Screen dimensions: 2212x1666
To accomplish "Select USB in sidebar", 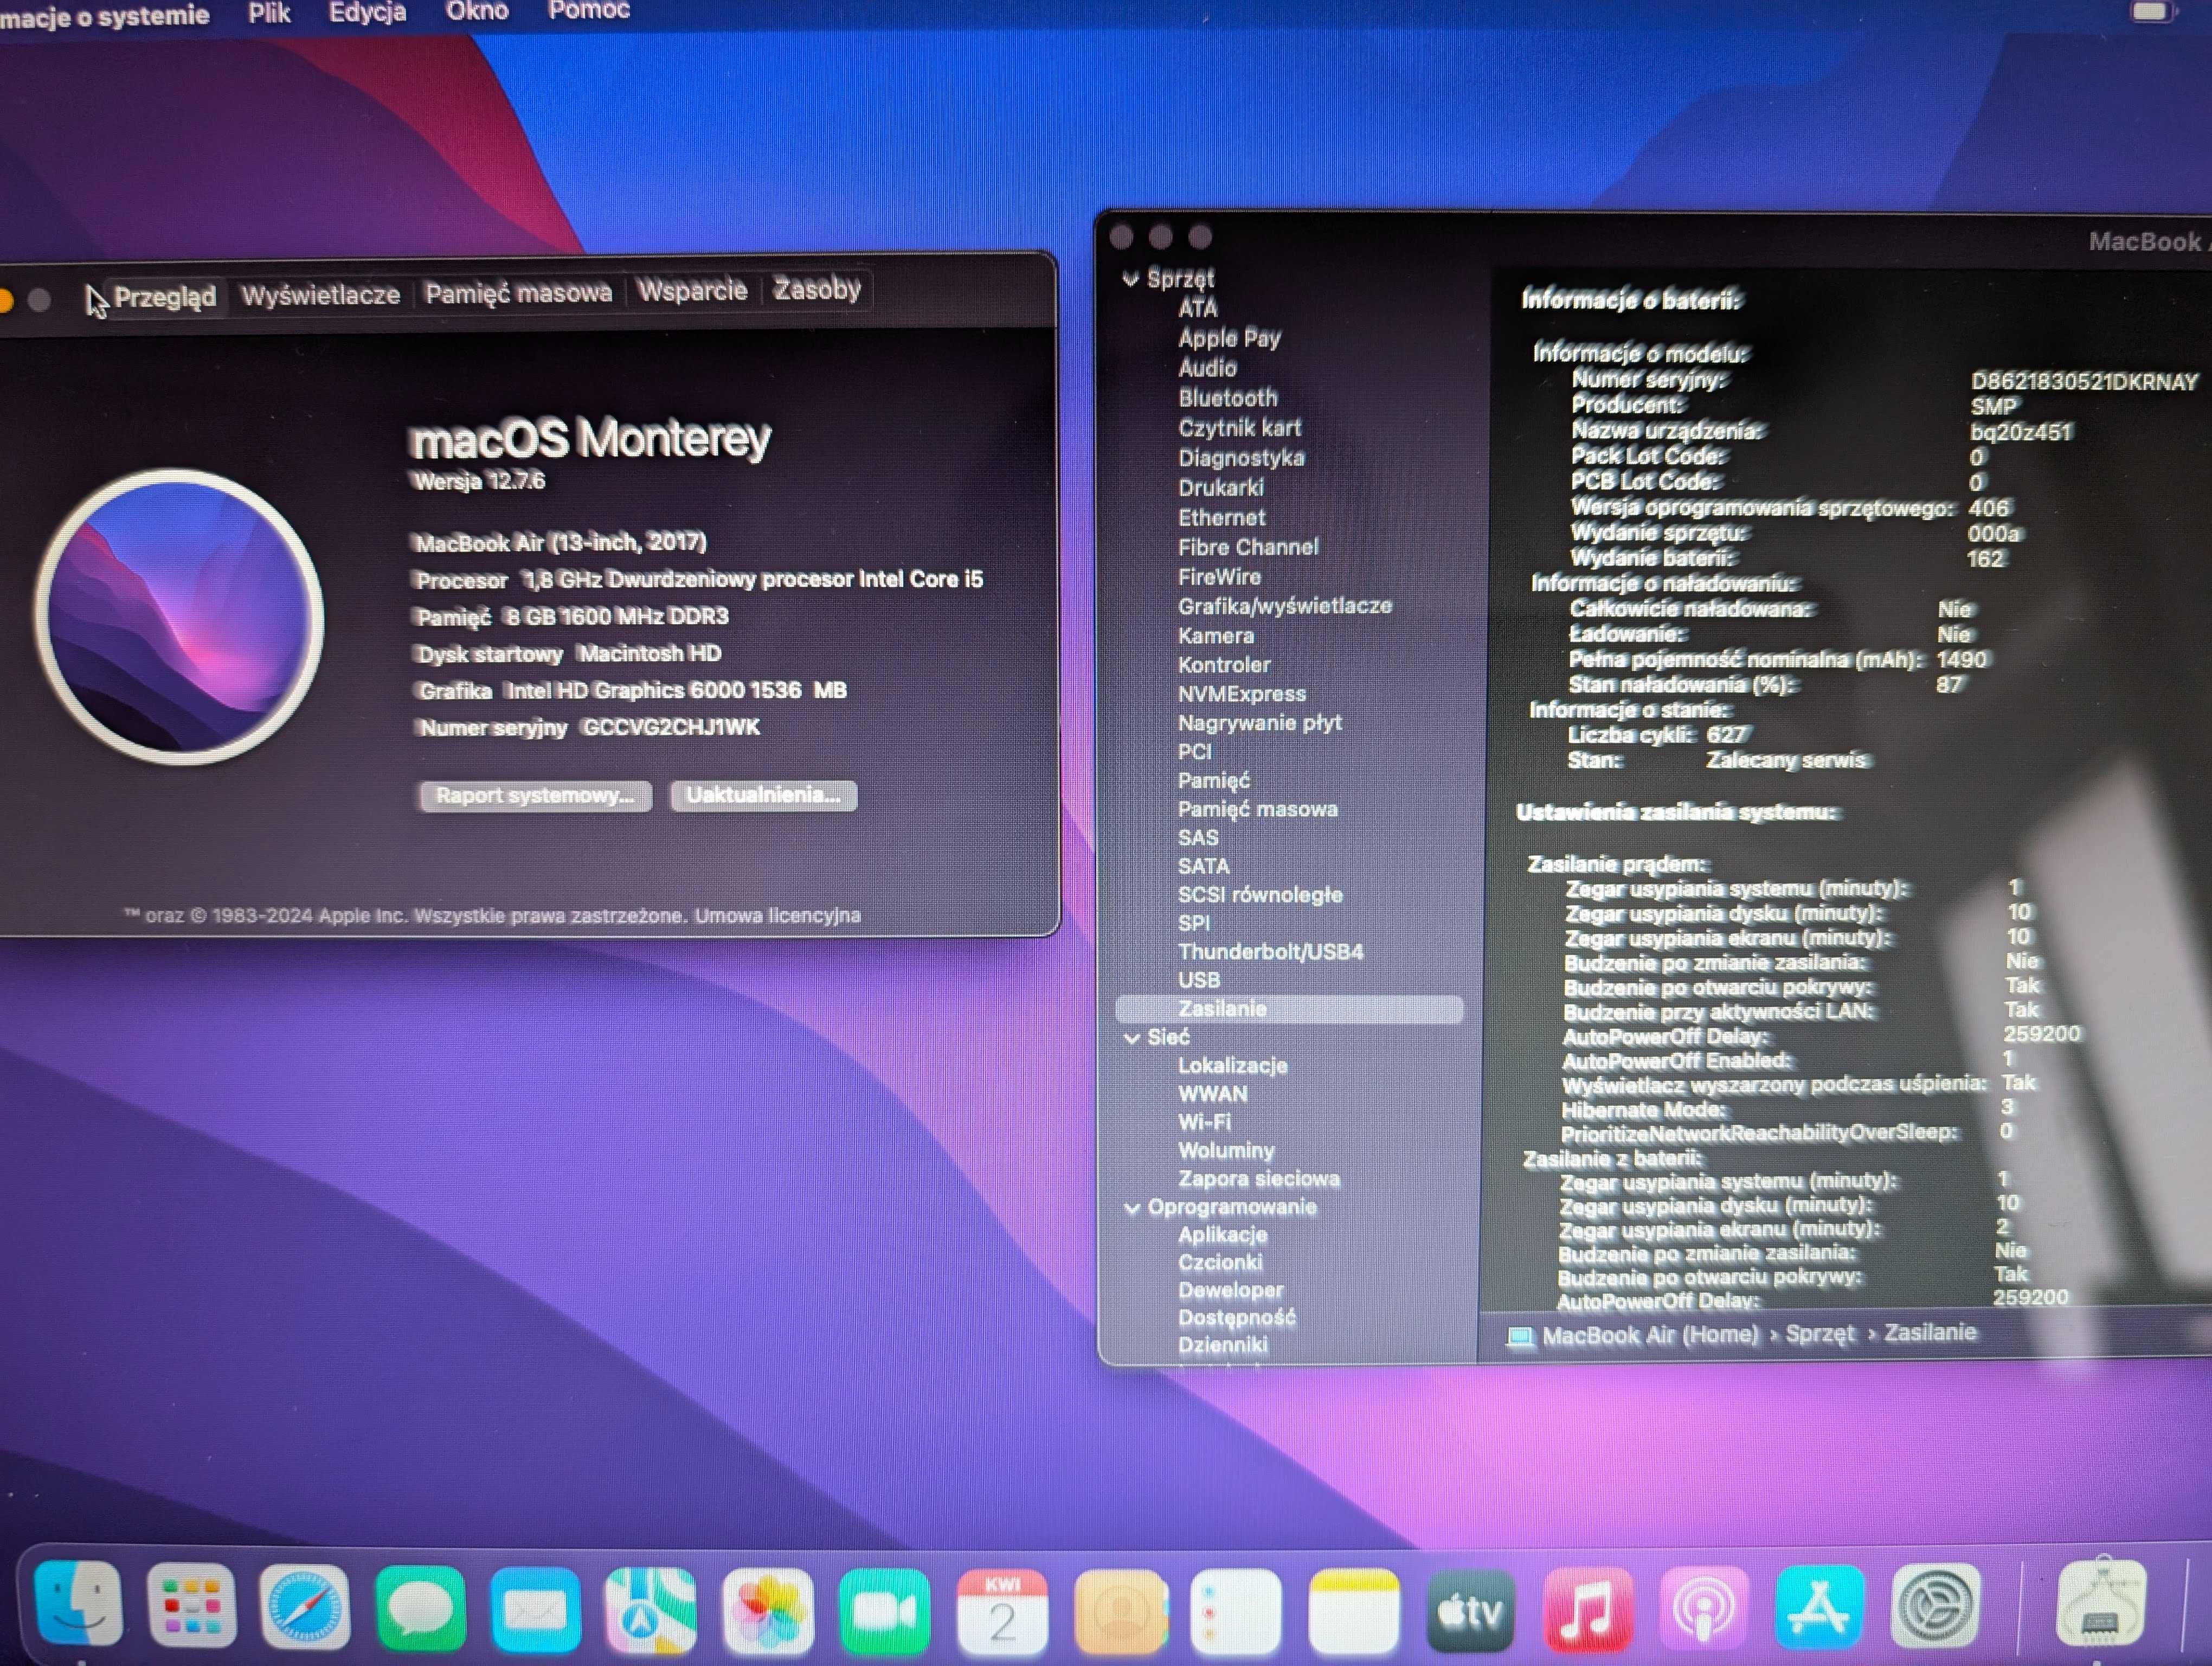I will click(1198, 980).
